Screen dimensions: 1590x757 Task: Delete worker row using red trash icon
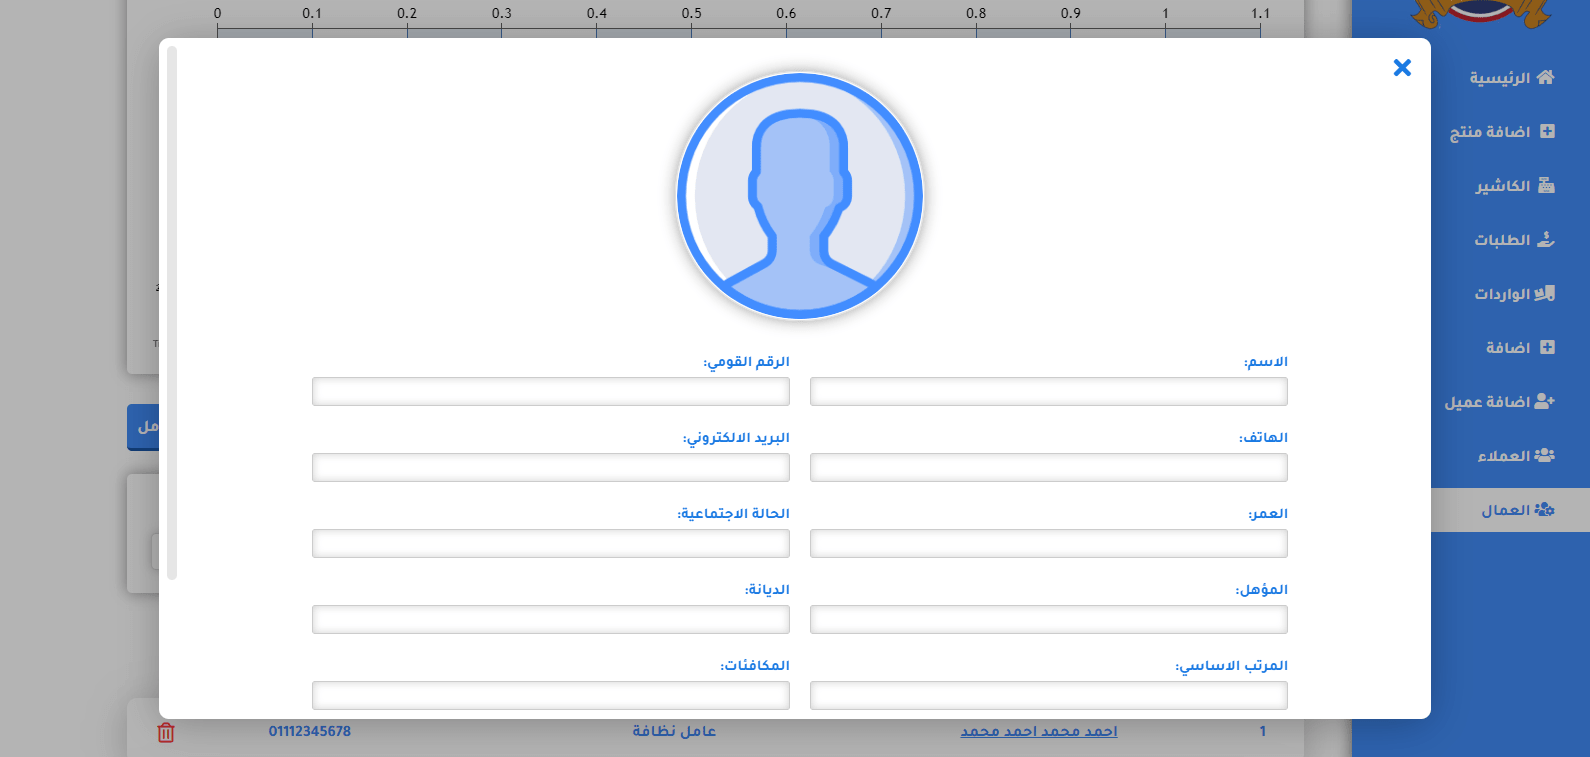166,732
